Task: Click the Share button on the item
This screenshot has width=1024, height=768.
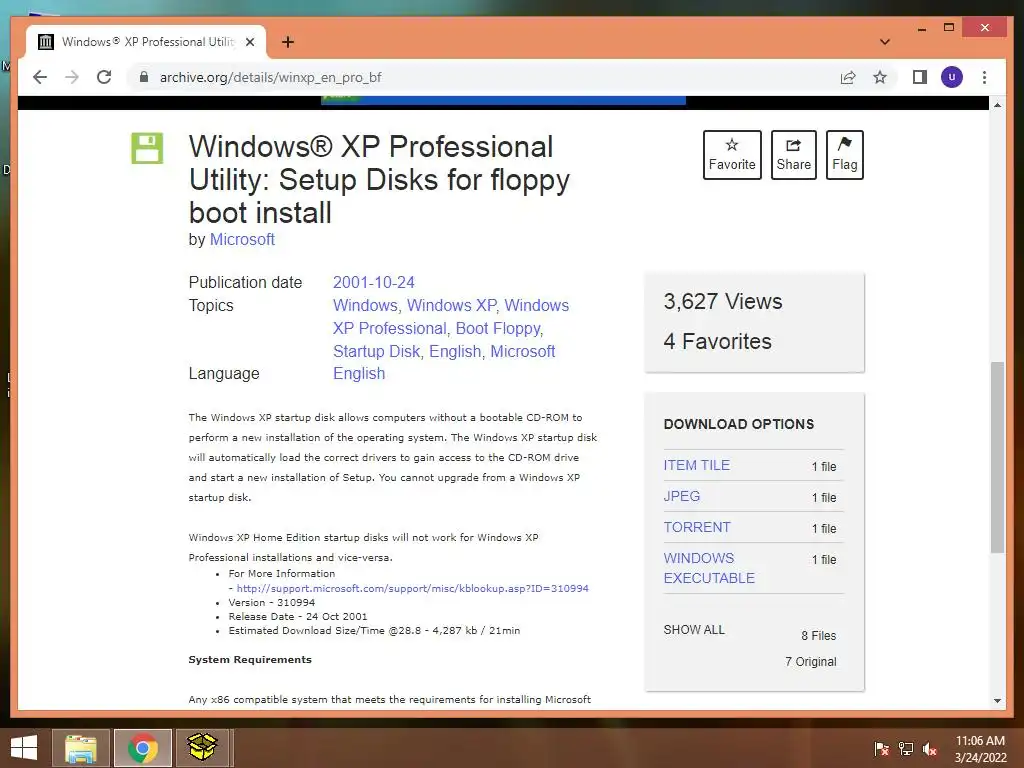Action: (x=793, y=155)
